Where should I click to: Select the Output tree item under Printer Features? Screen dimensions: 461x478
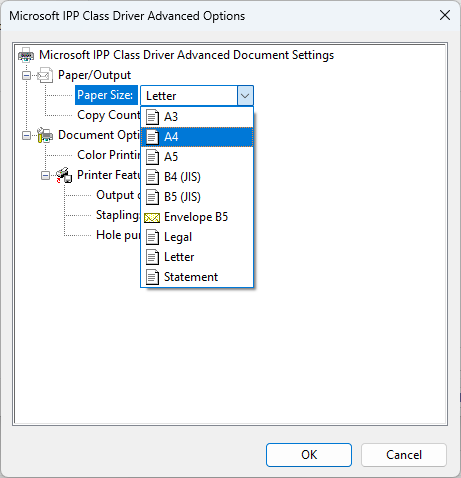point(118,195)
